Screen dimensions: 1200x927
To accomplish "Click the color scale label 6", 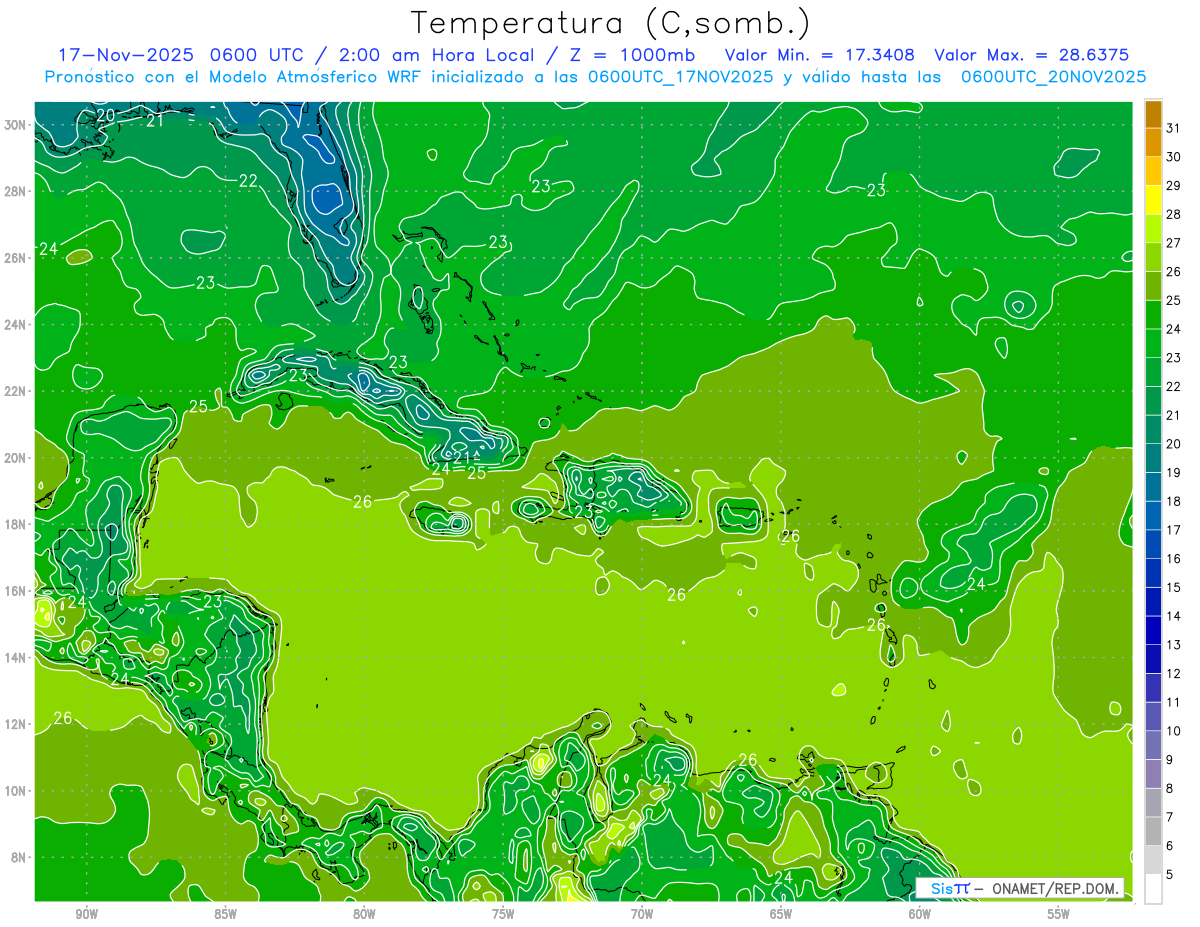I will click(x=1170, y=846).
